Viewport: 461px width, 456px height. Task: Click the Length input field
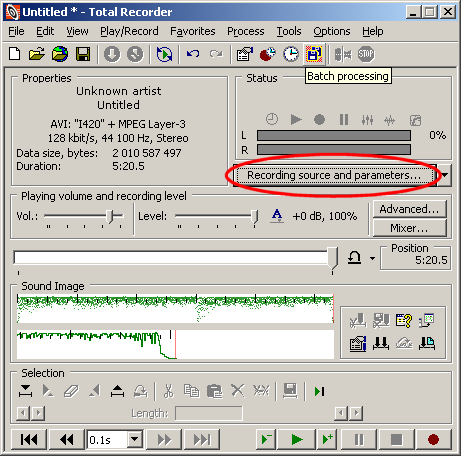[x=209, y=413]
